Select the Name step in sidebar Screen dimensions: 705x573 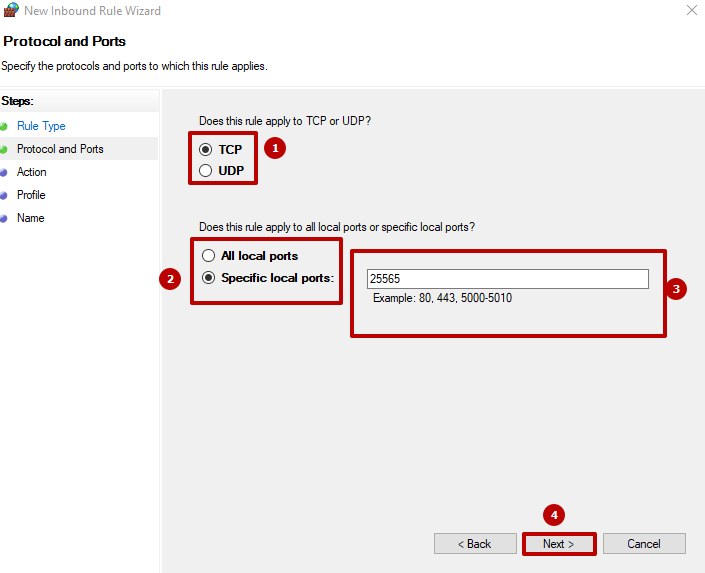pyautogui.click(x=31, y=218)
